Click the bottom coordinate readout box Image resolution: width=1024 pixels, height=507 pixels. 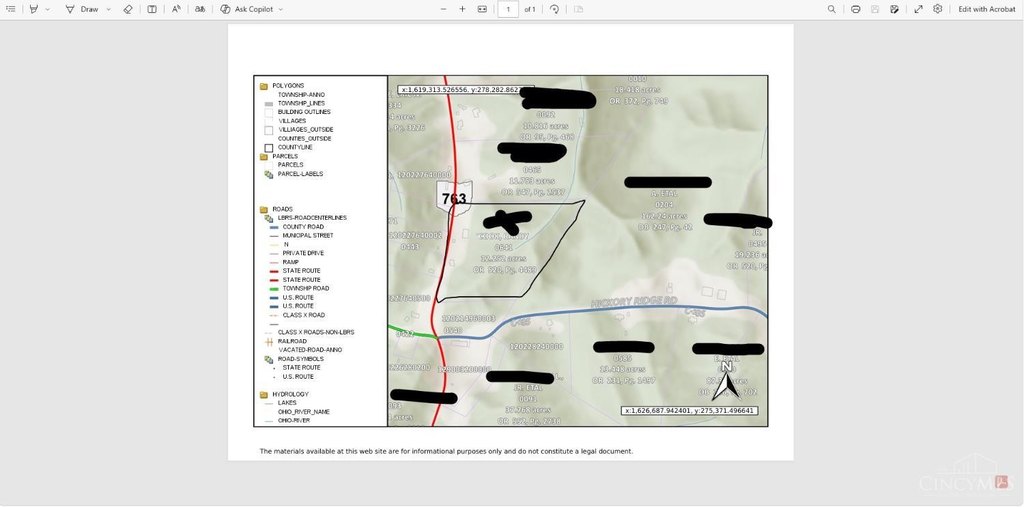click(x=690, y=411)
